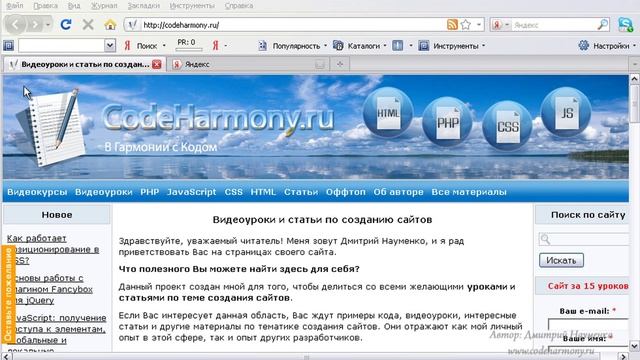The height and width of the screenshot is (360, 640).
Task: Close the Видеоуроки и статьи tab
Action: point(157,64)
